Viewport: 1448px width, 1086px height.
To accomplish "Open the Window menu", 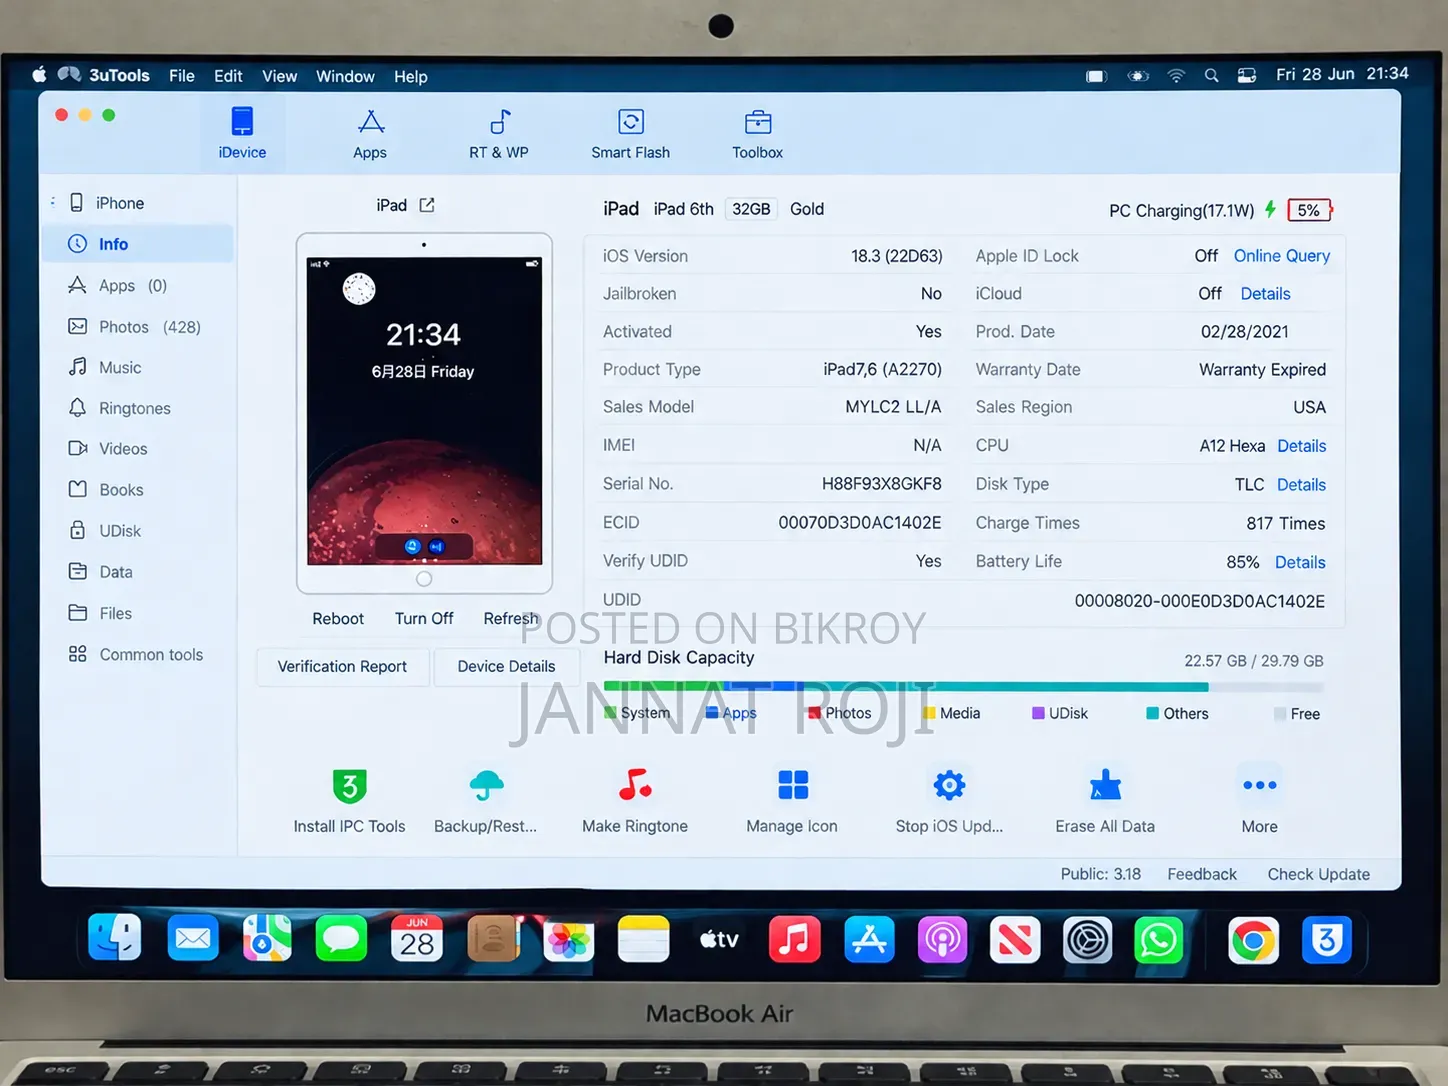I will pyautogui.click(x=345, y=76).
